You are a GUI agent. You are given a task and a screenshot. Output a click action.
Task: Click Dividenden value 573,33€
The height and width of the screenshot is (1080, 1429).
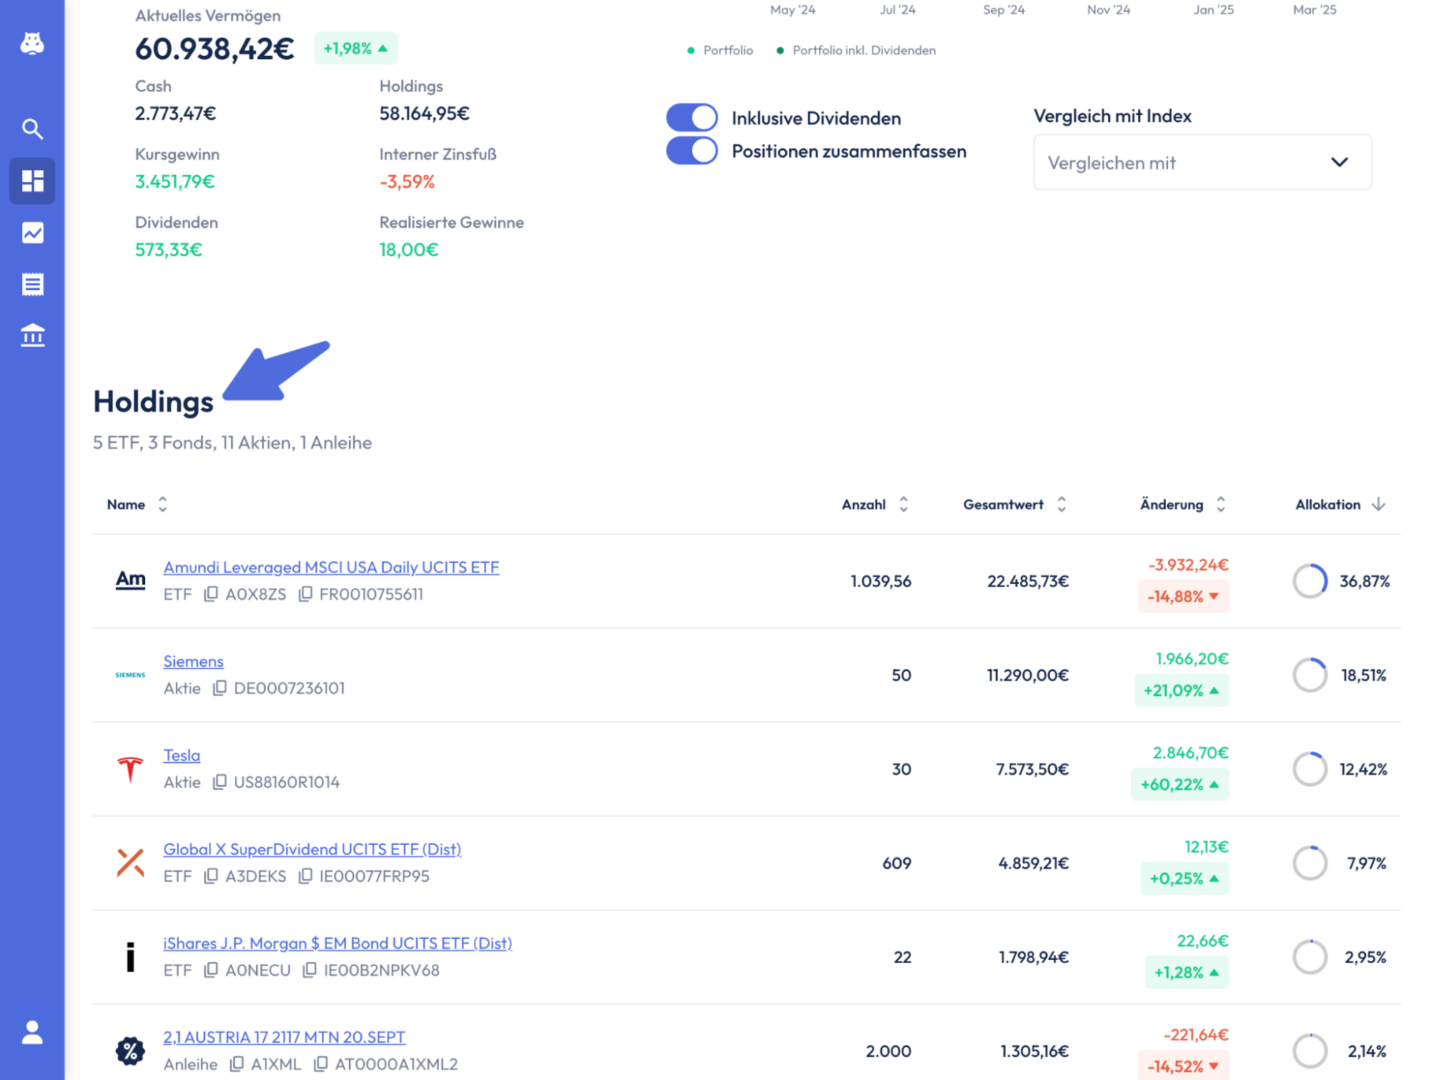pyautogui.click(x=169, y=250)
